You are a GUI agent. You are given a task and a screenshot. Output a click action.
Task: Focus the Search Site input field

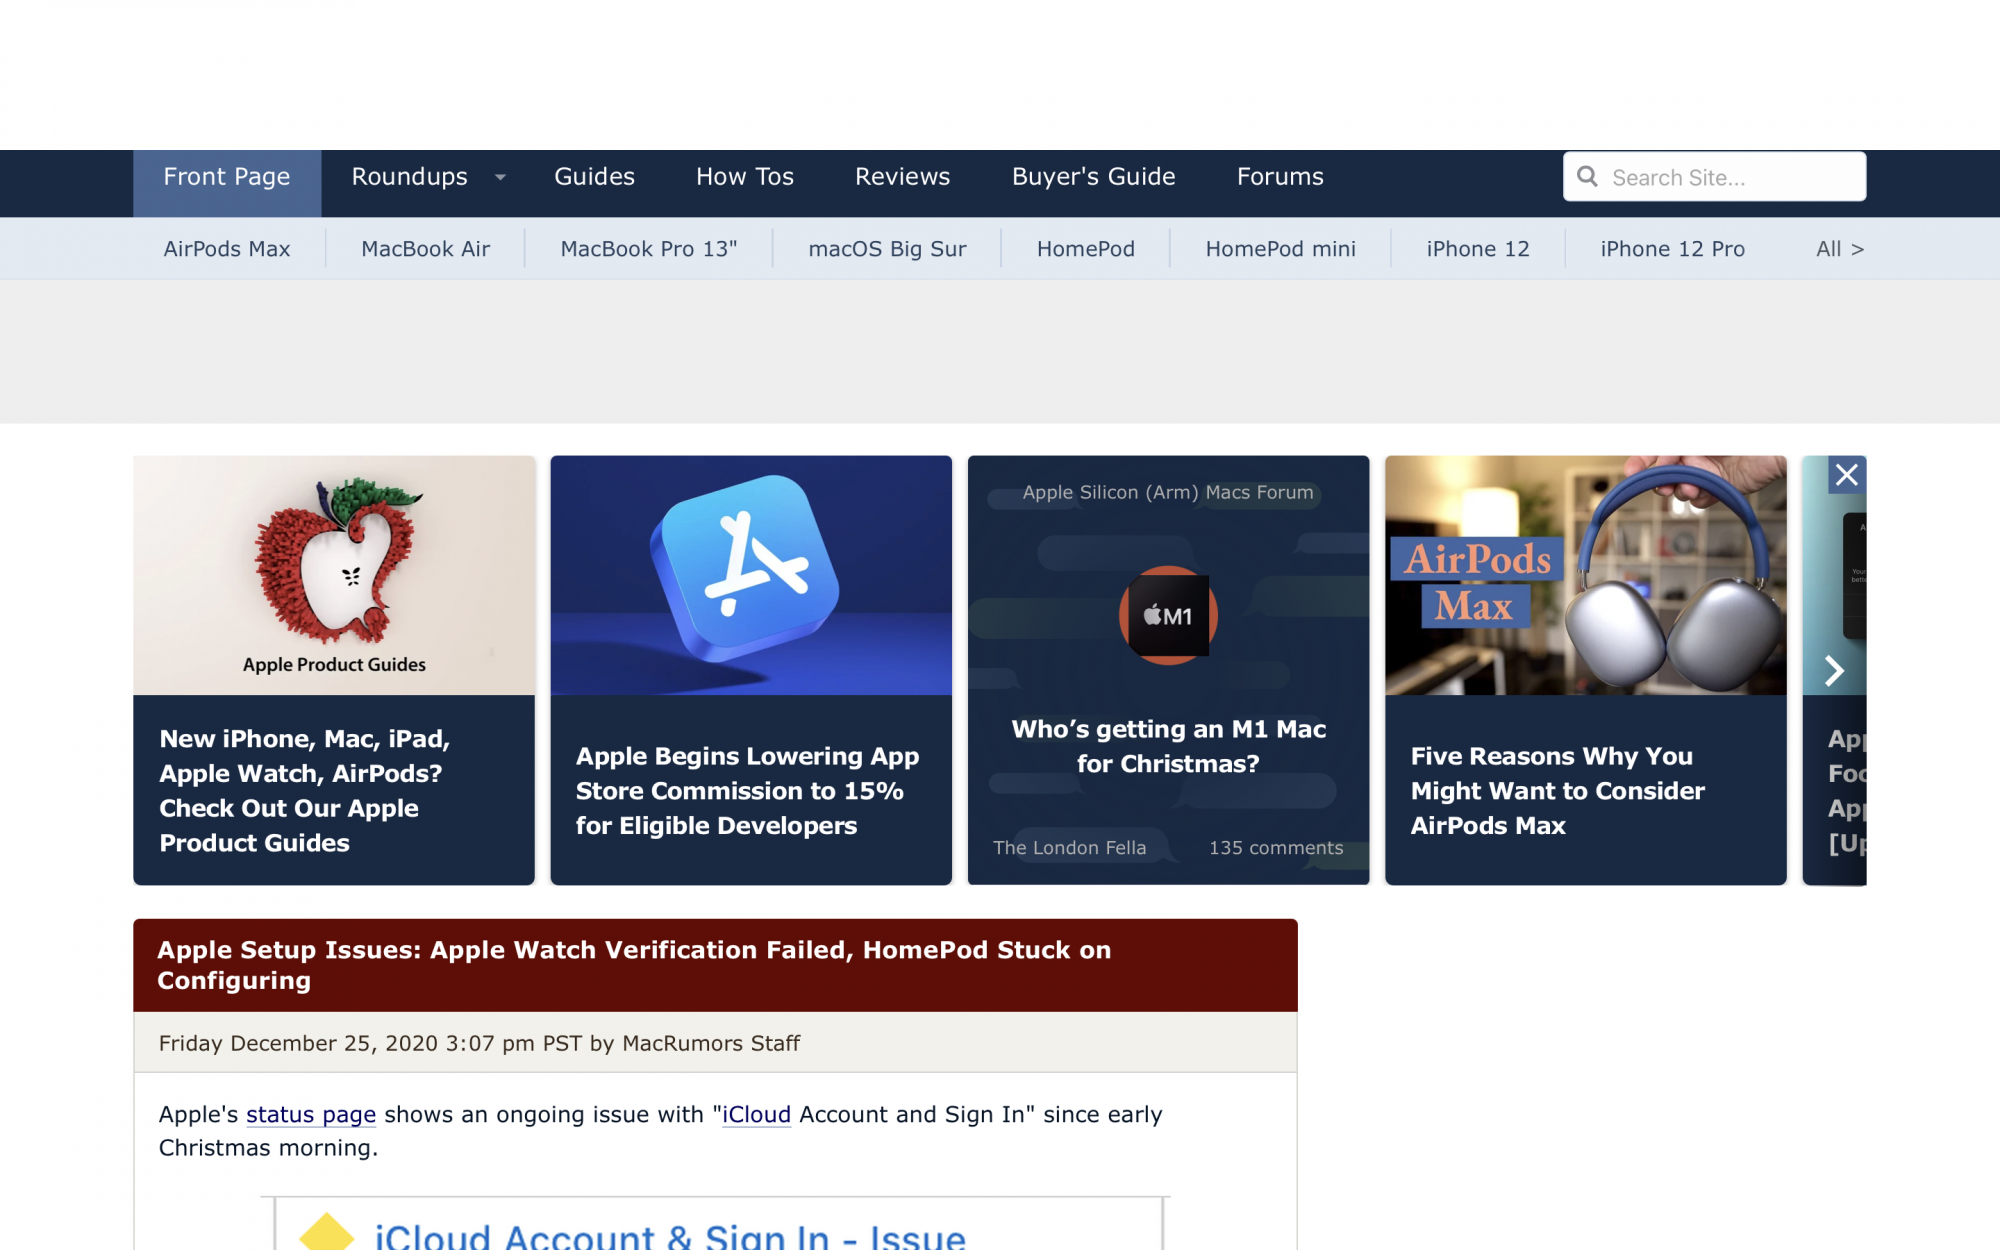click(x=1730, y=177)
